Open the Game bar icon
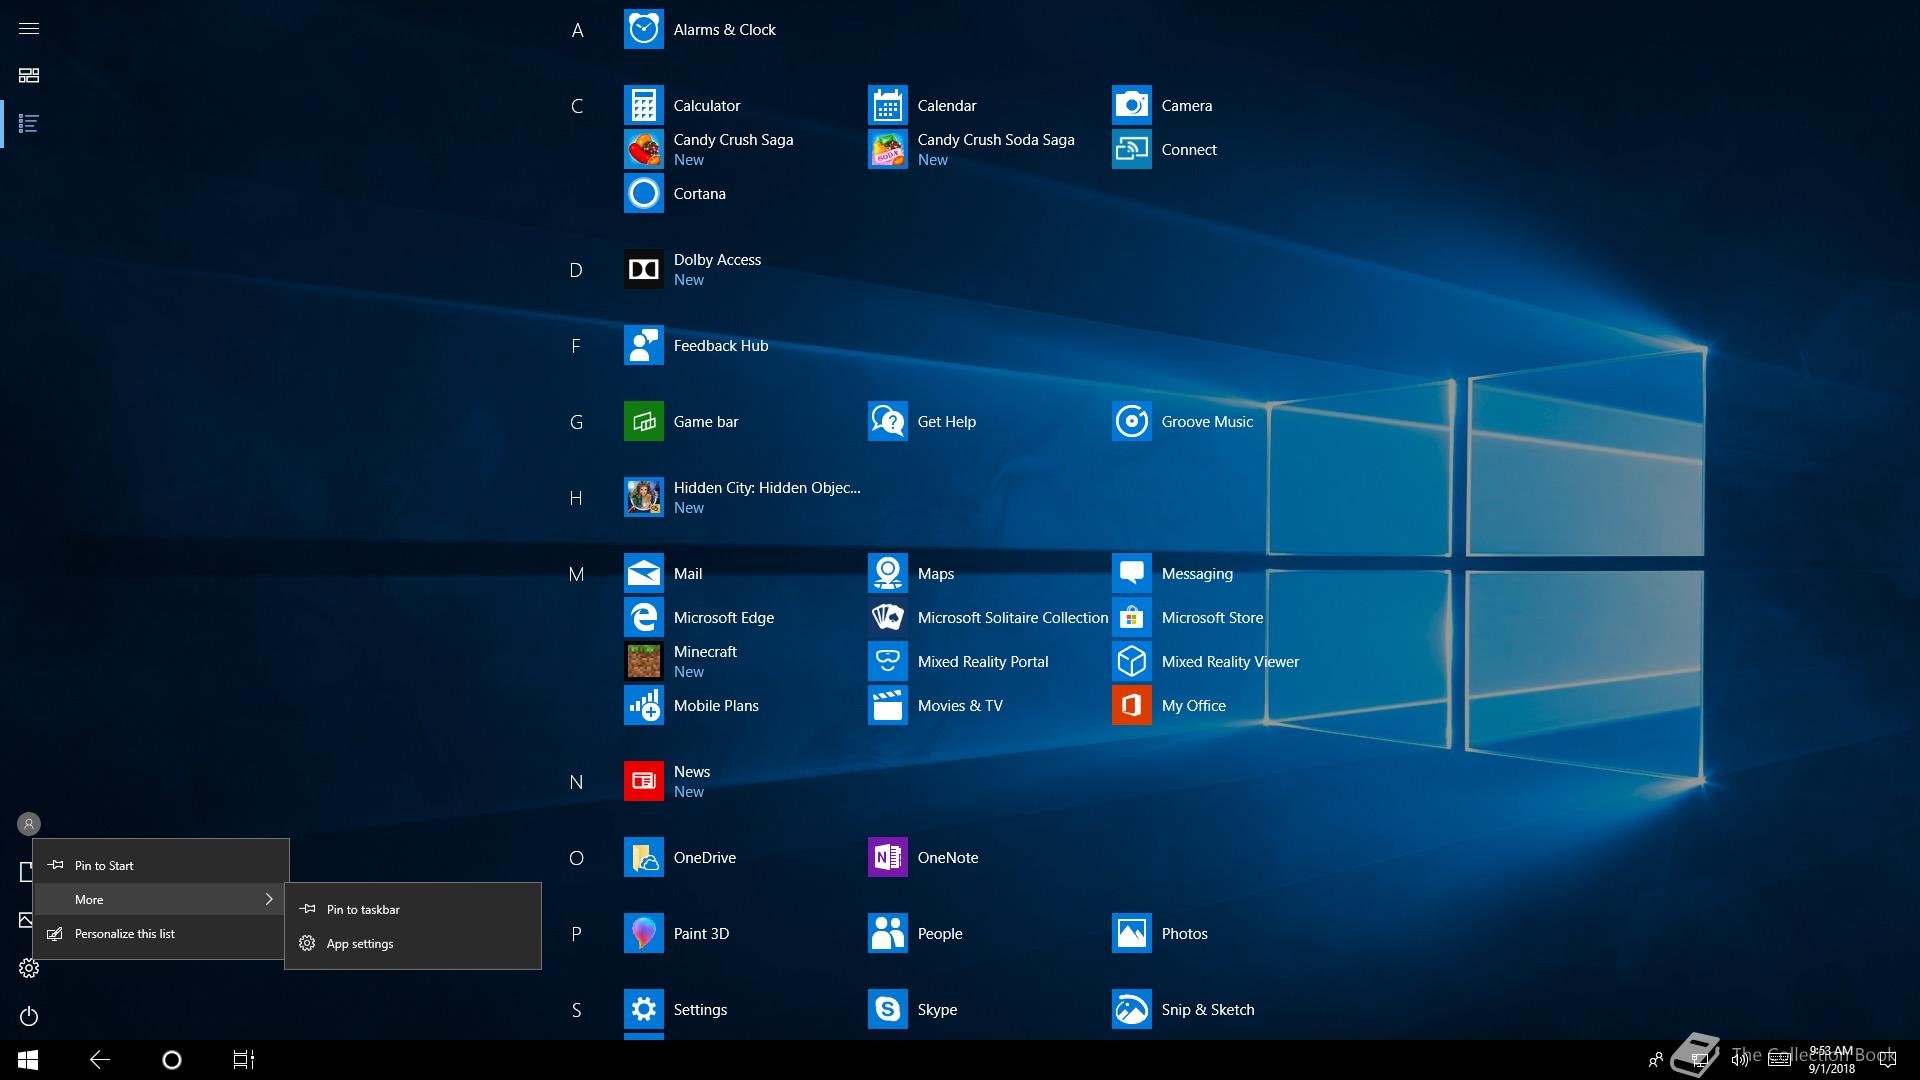 [643, 422]
